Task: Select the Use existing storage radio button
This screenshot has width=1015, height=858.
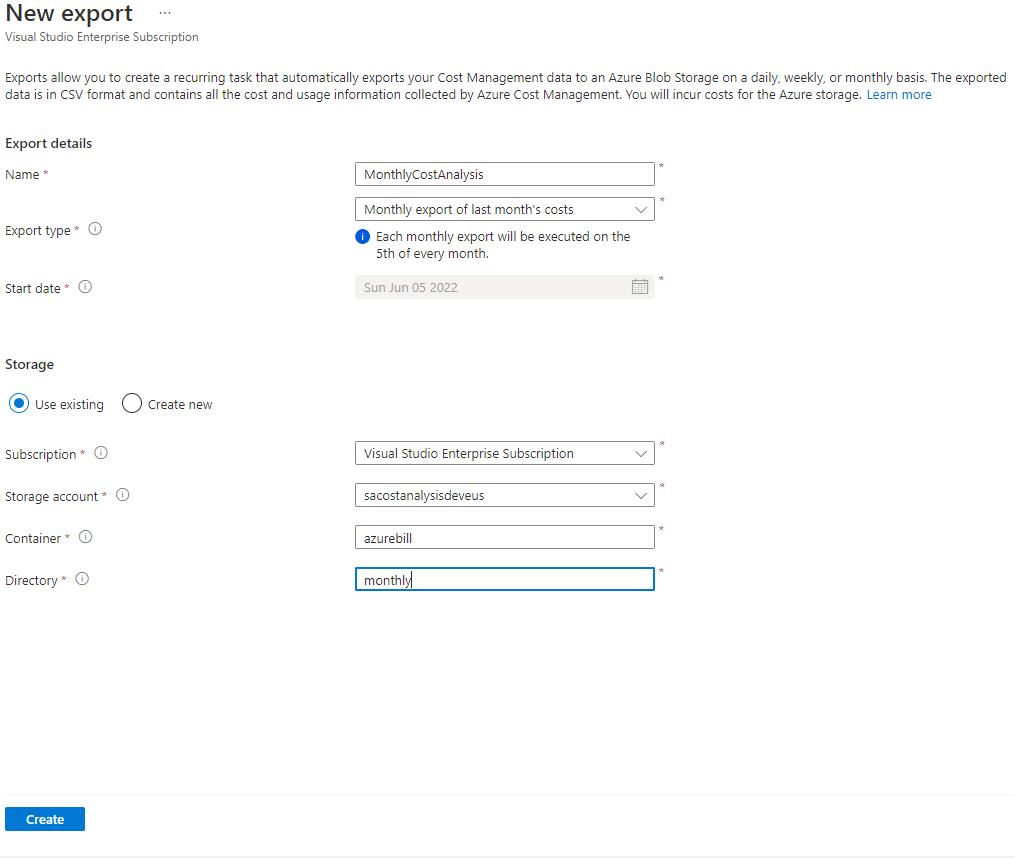Action: coord(19,403)
